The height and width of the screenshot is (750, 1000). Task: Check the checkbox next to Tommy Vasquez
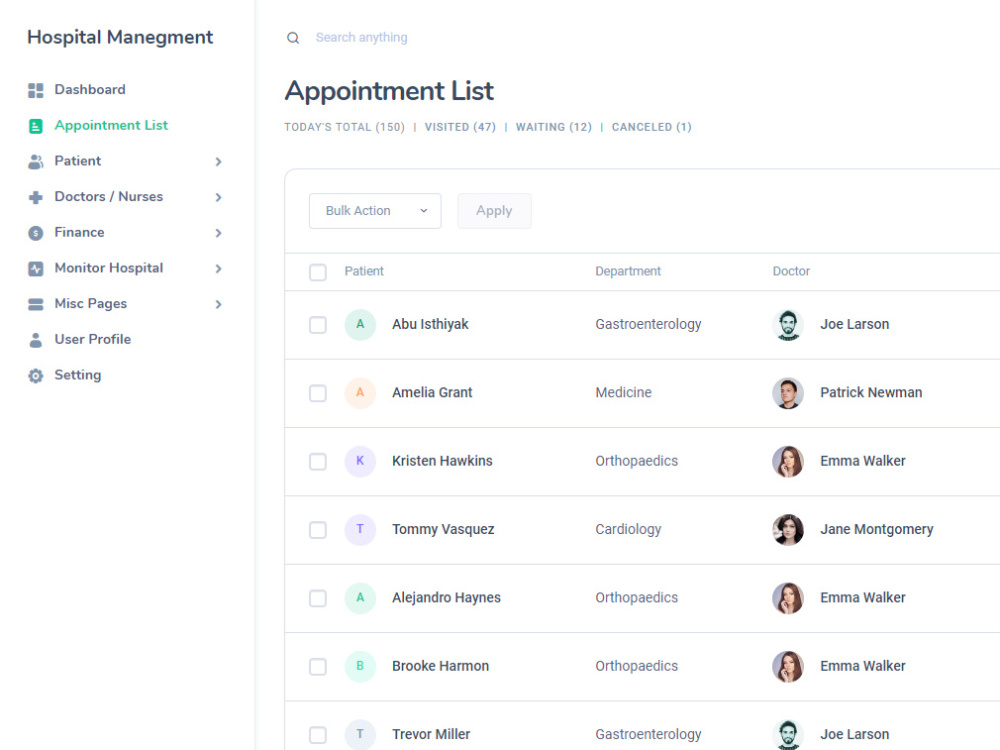[318, 530]
